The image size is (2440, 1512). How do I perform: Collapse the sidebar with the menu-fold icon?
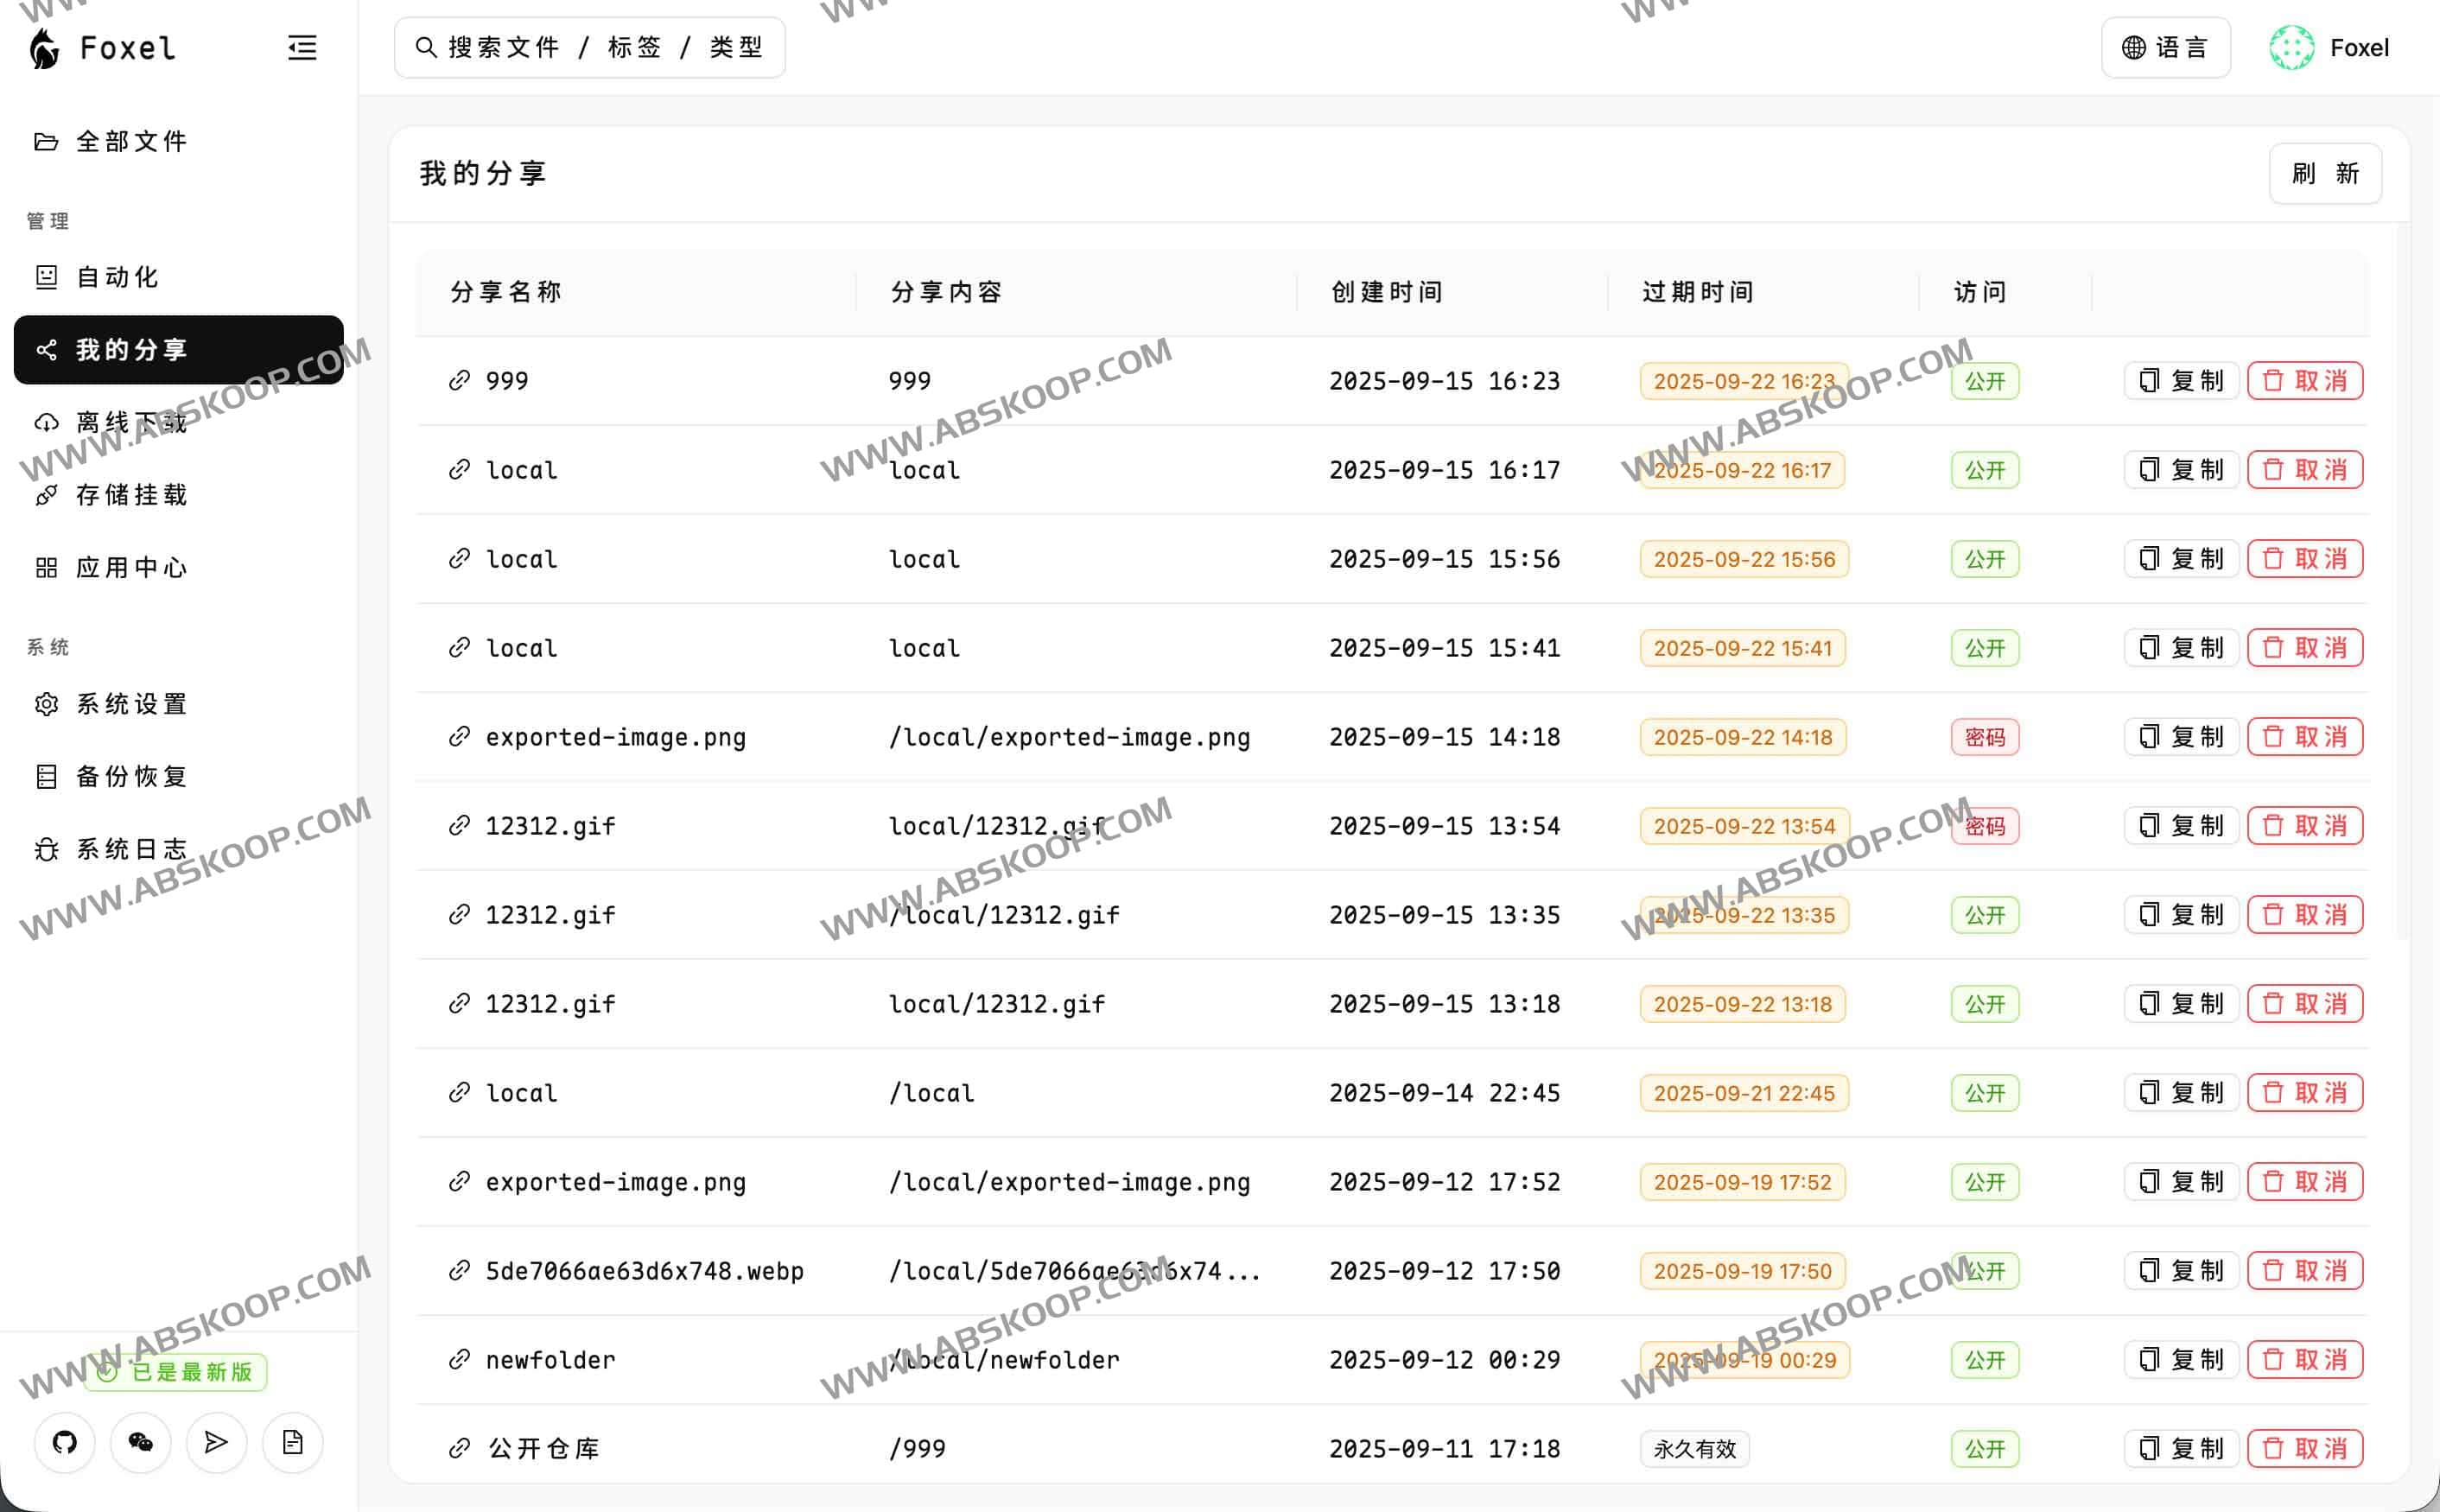click(302, 48)
